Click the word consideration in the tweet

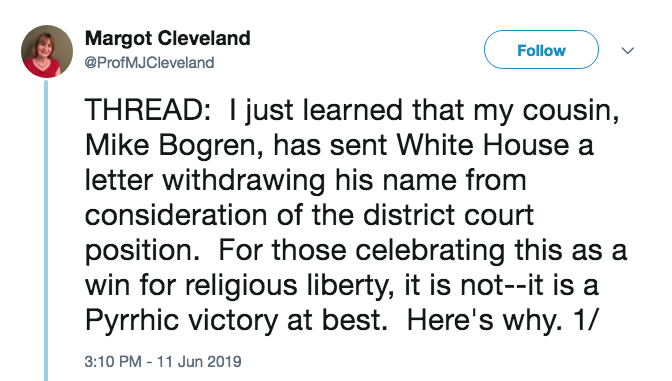point(176,215)
